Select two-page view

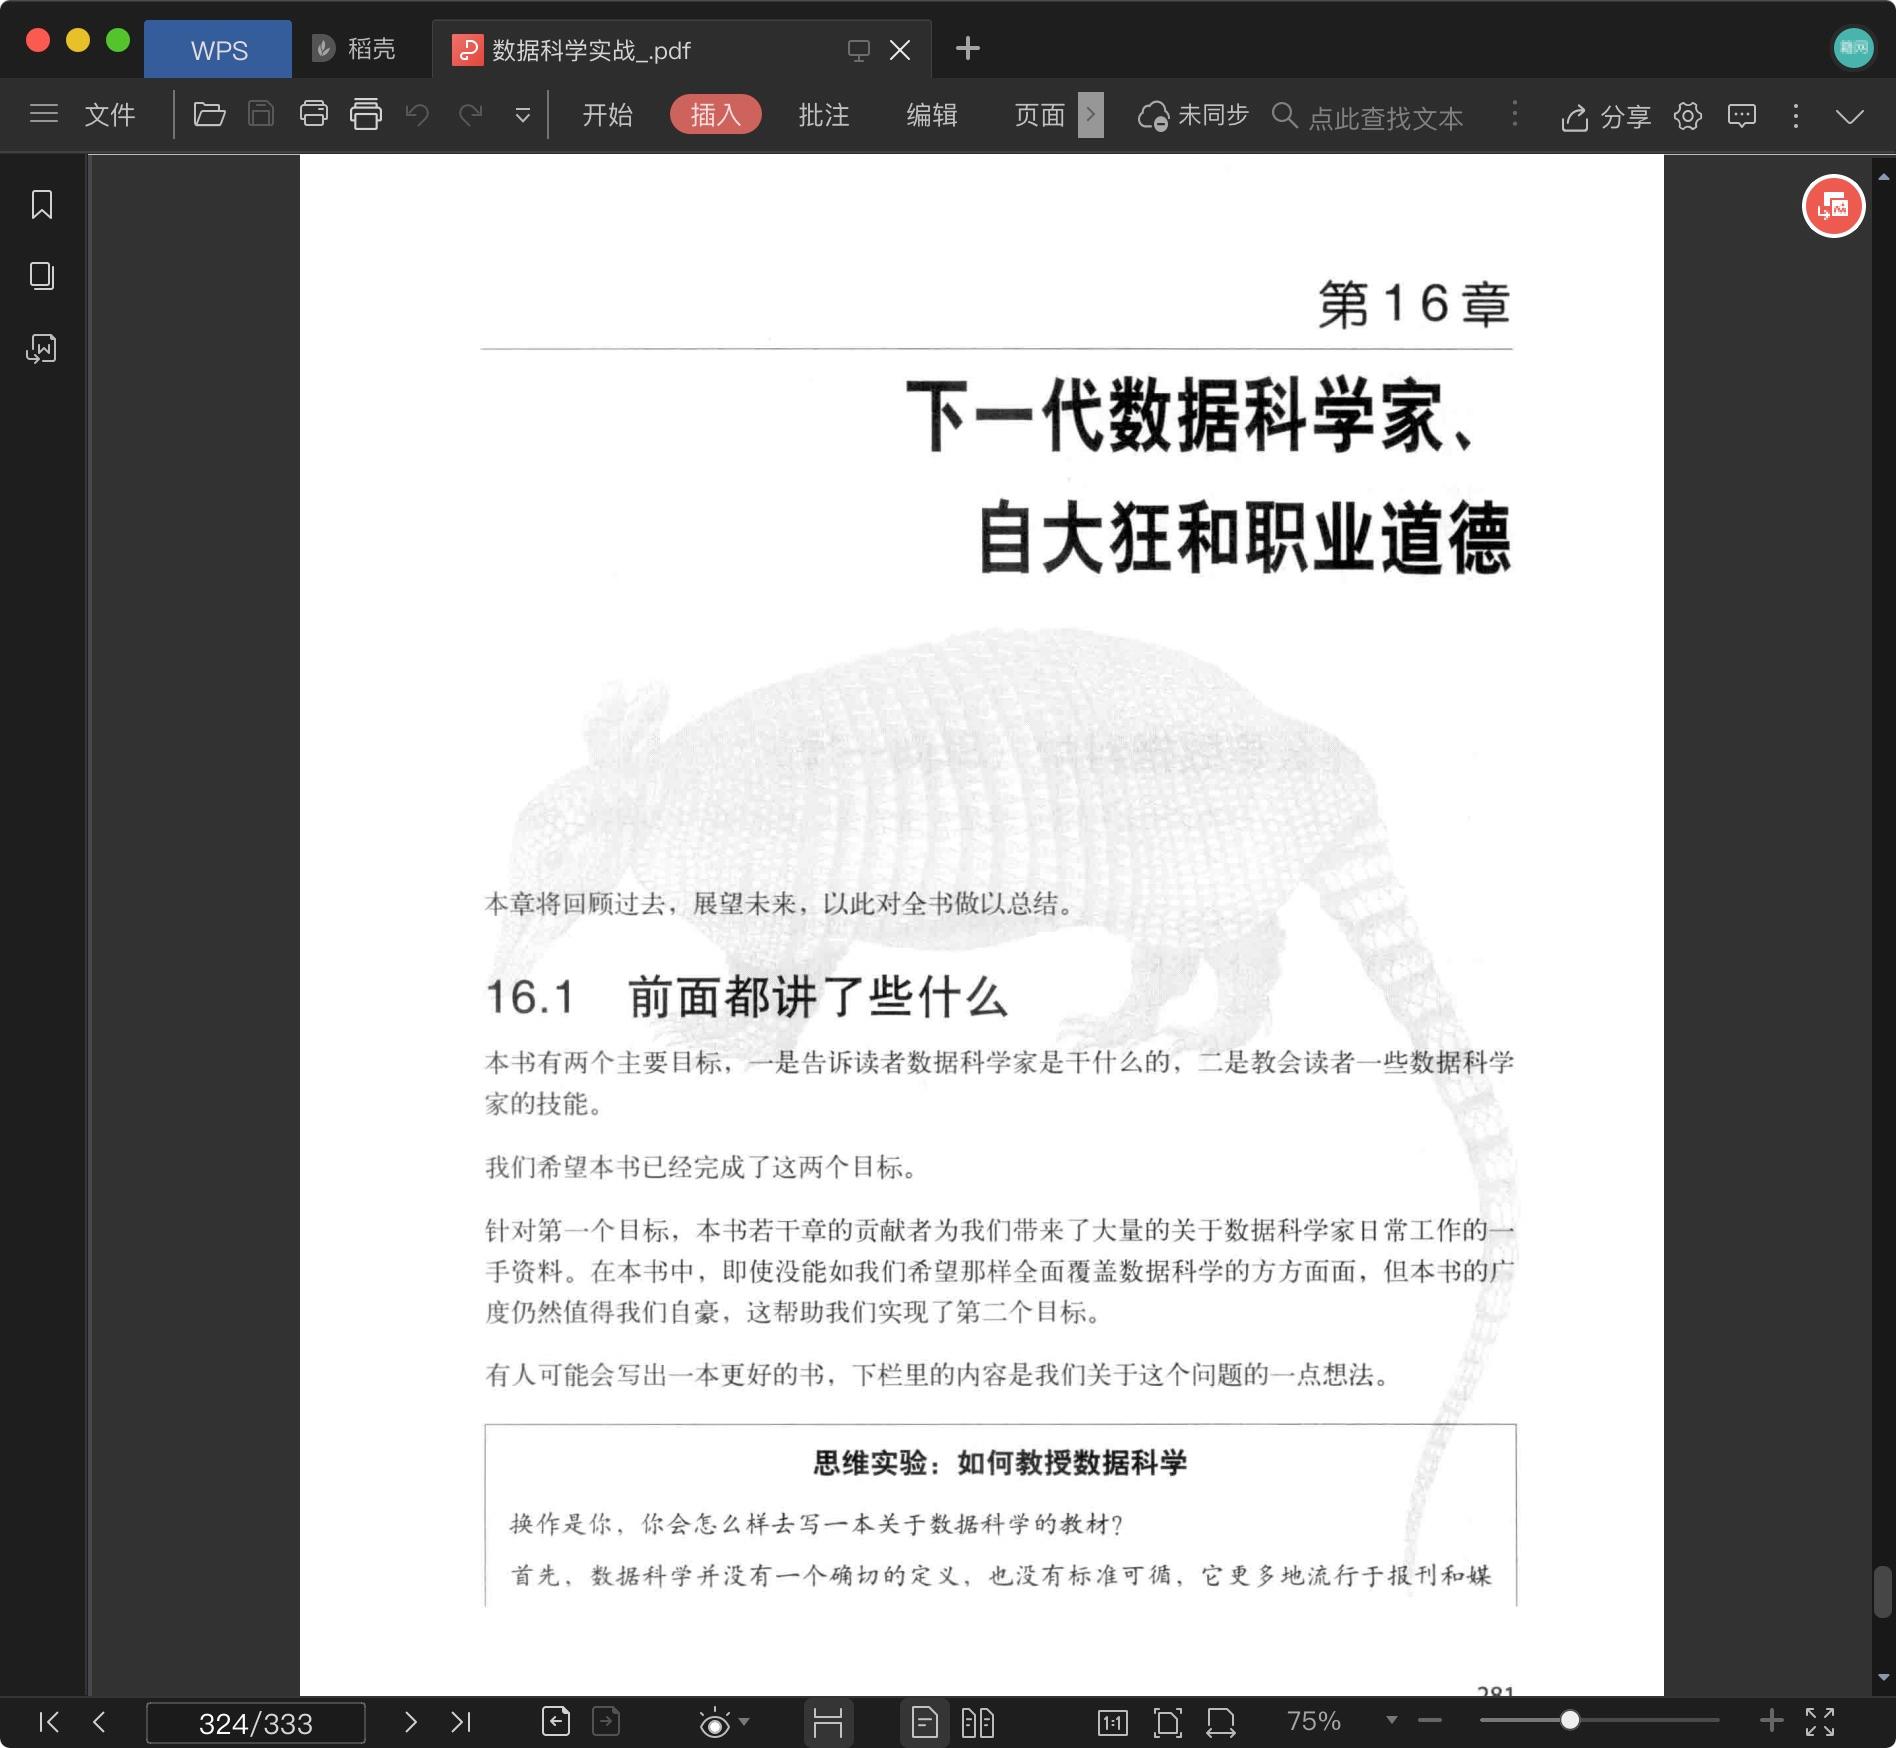coord(977,1722)
